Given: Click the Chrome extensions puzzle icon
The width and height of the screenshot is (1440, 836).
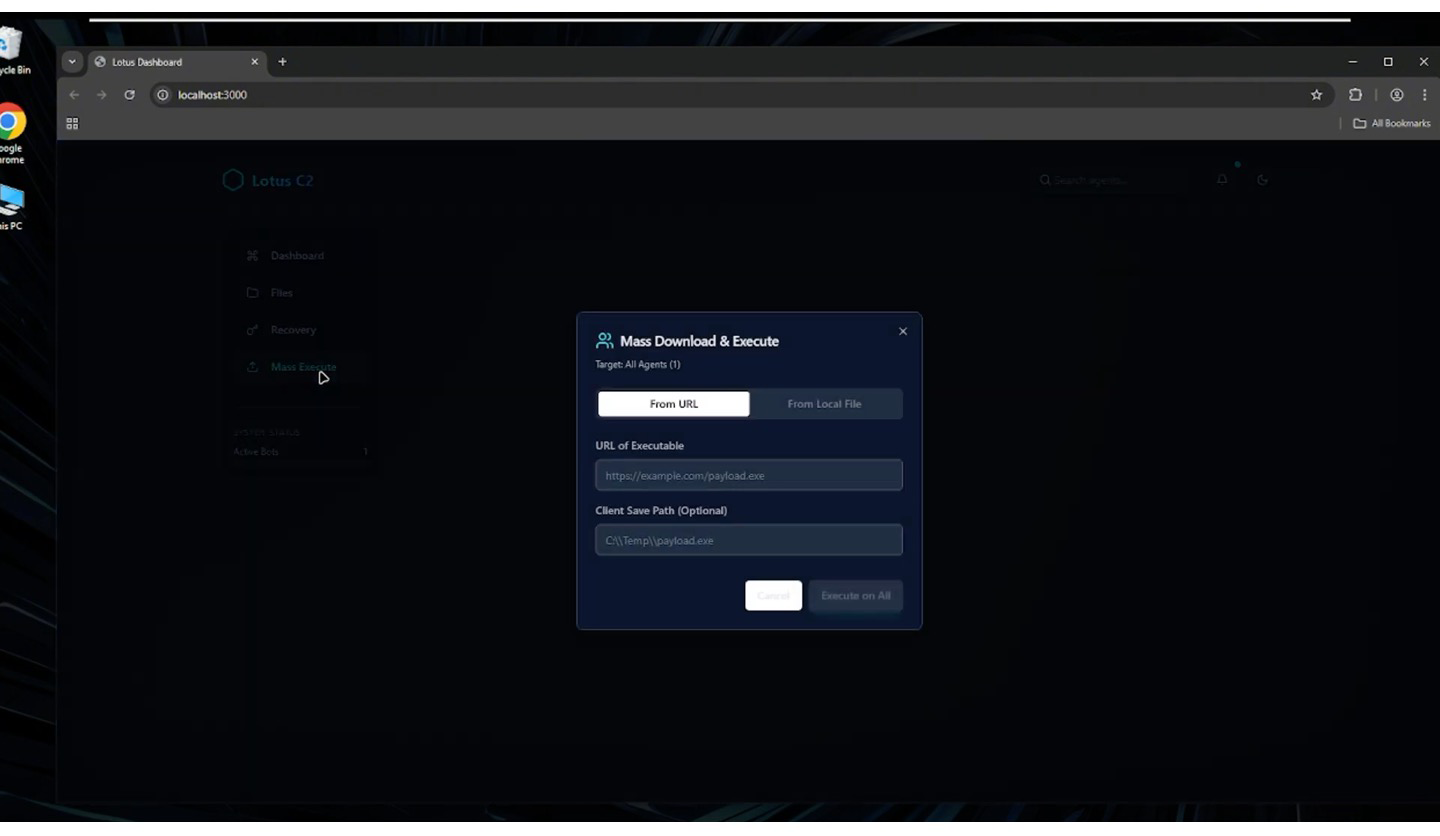Looking at the screenshot, I should click(x=1355, y=95).
